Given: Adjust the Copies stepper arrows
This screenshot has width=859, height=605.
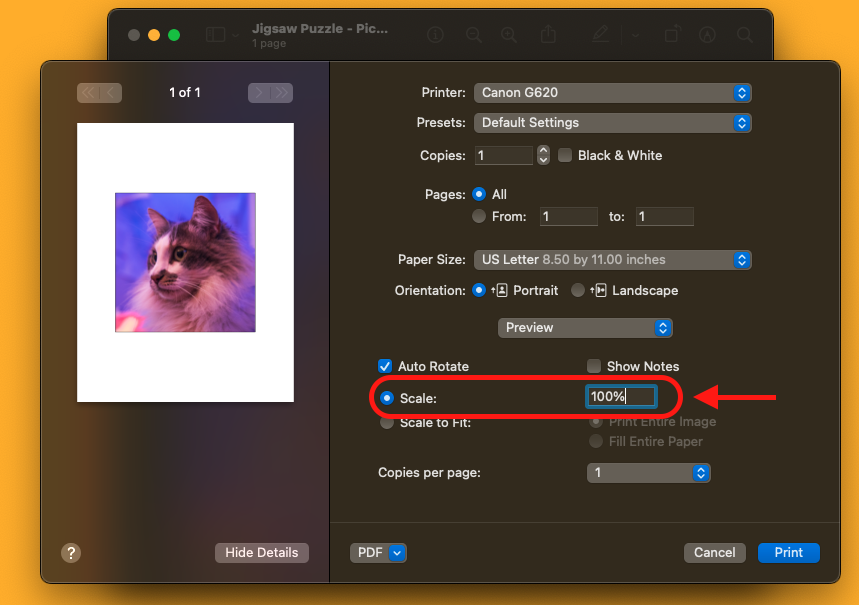Looking at the screenshot, I should pyautogui.click(x=543, y=155).
